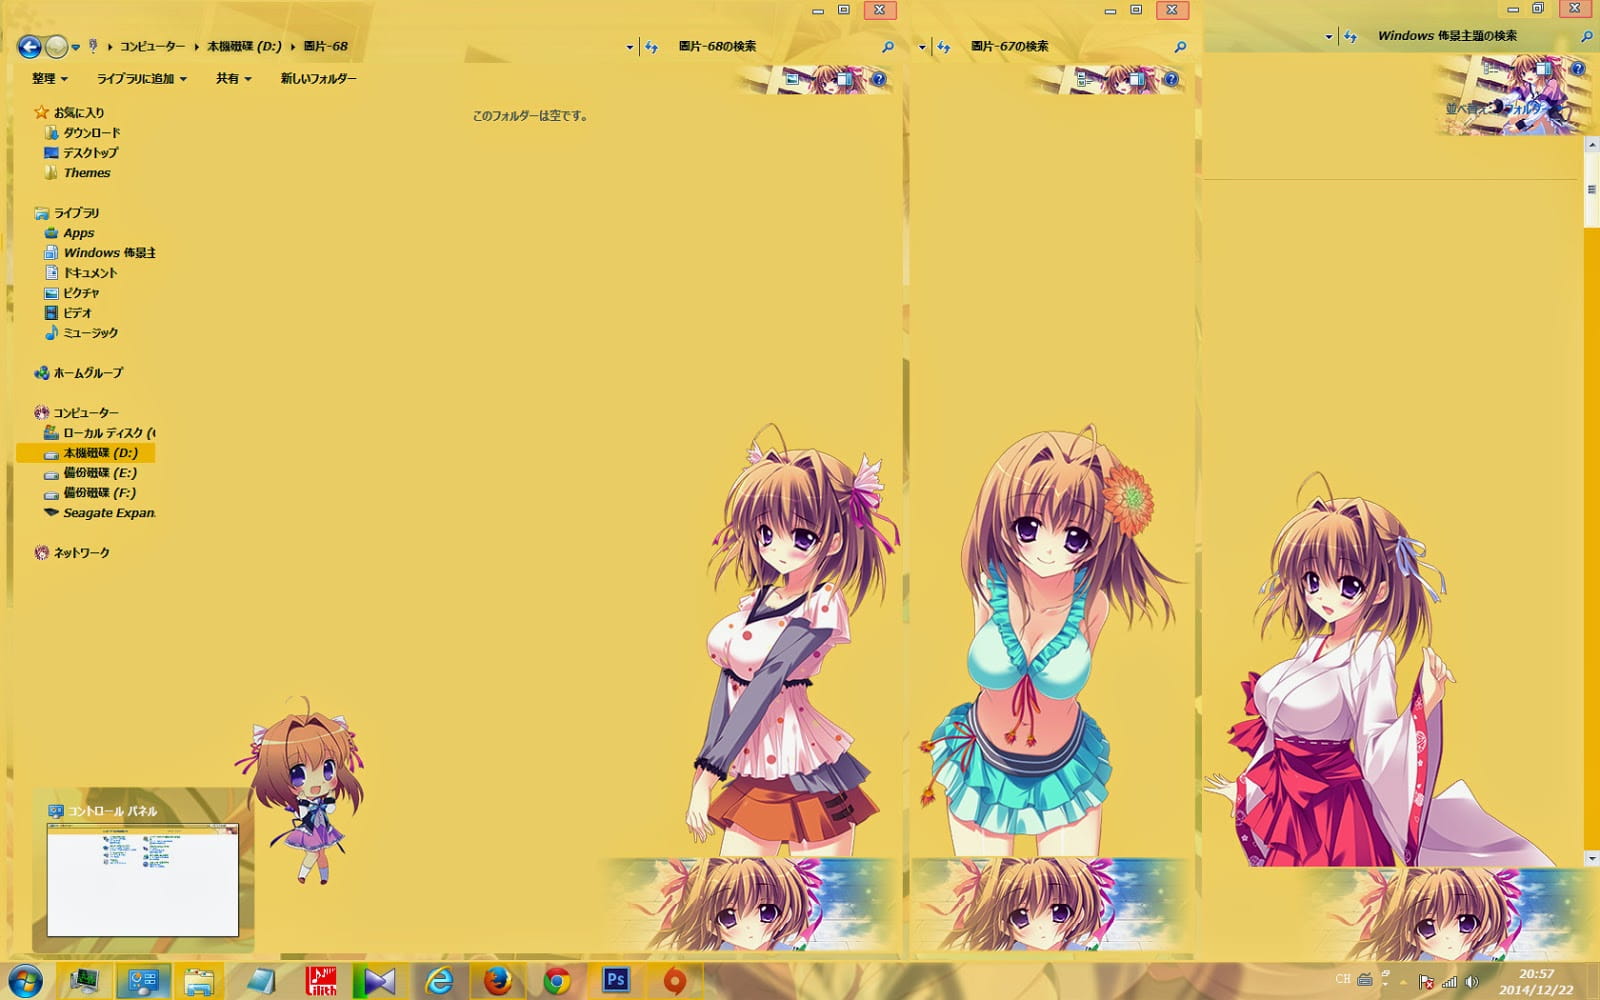Image resolution: width=1600 pixels, height=1000 pixels.
Task: Select the Themes favorite entry
Action: [x=88, y=172]
